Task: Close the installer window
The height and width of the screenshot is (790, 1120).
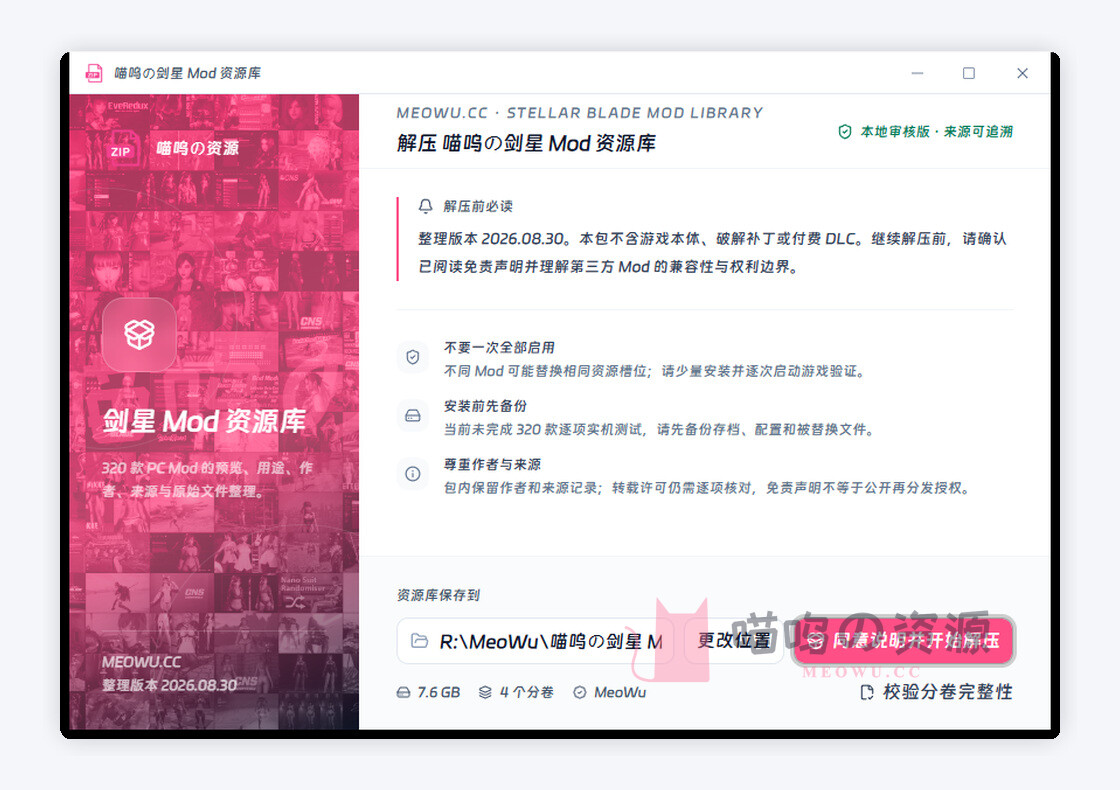Action: [x=1022, y=73]
